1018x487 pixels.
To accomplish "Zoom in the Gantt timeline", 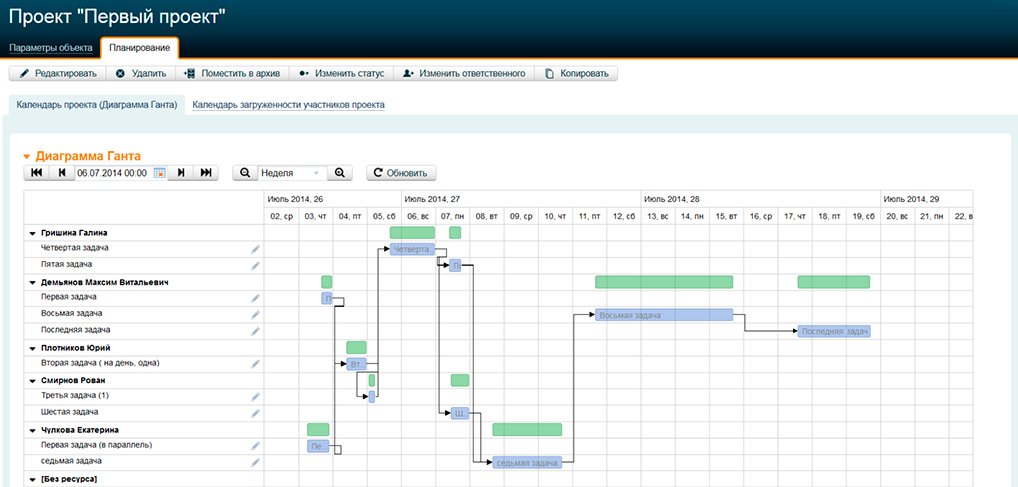I will click(x=339, y=173).
